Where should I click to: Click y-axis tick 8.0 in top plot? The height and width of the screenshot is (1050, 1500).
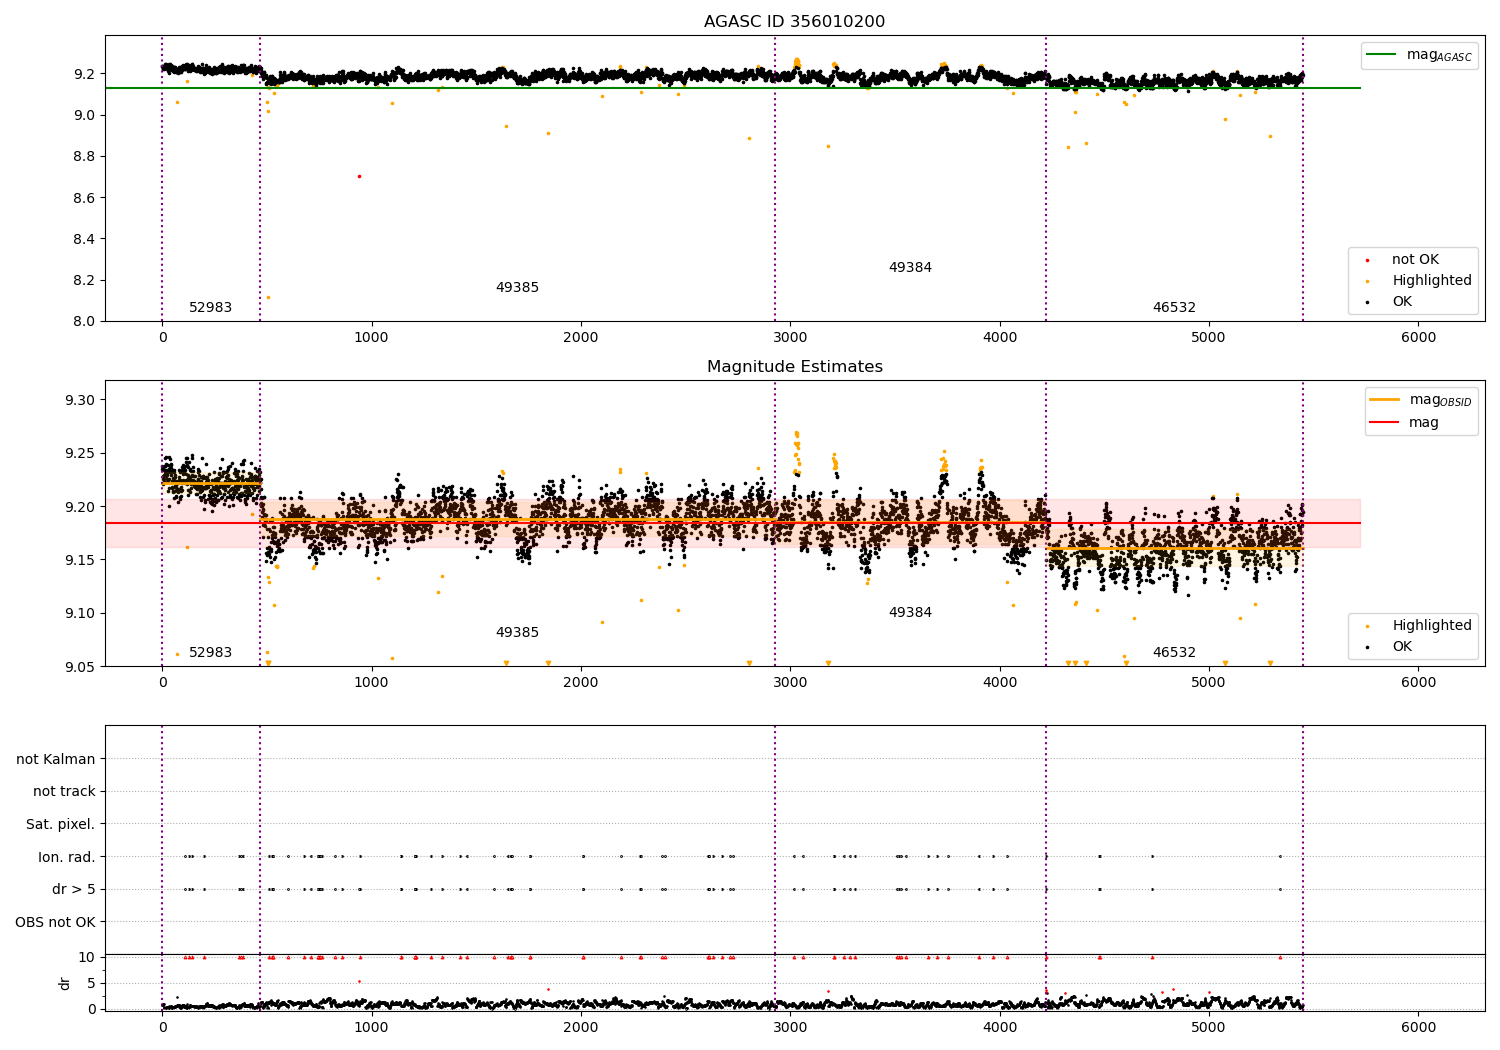[84, 321]
